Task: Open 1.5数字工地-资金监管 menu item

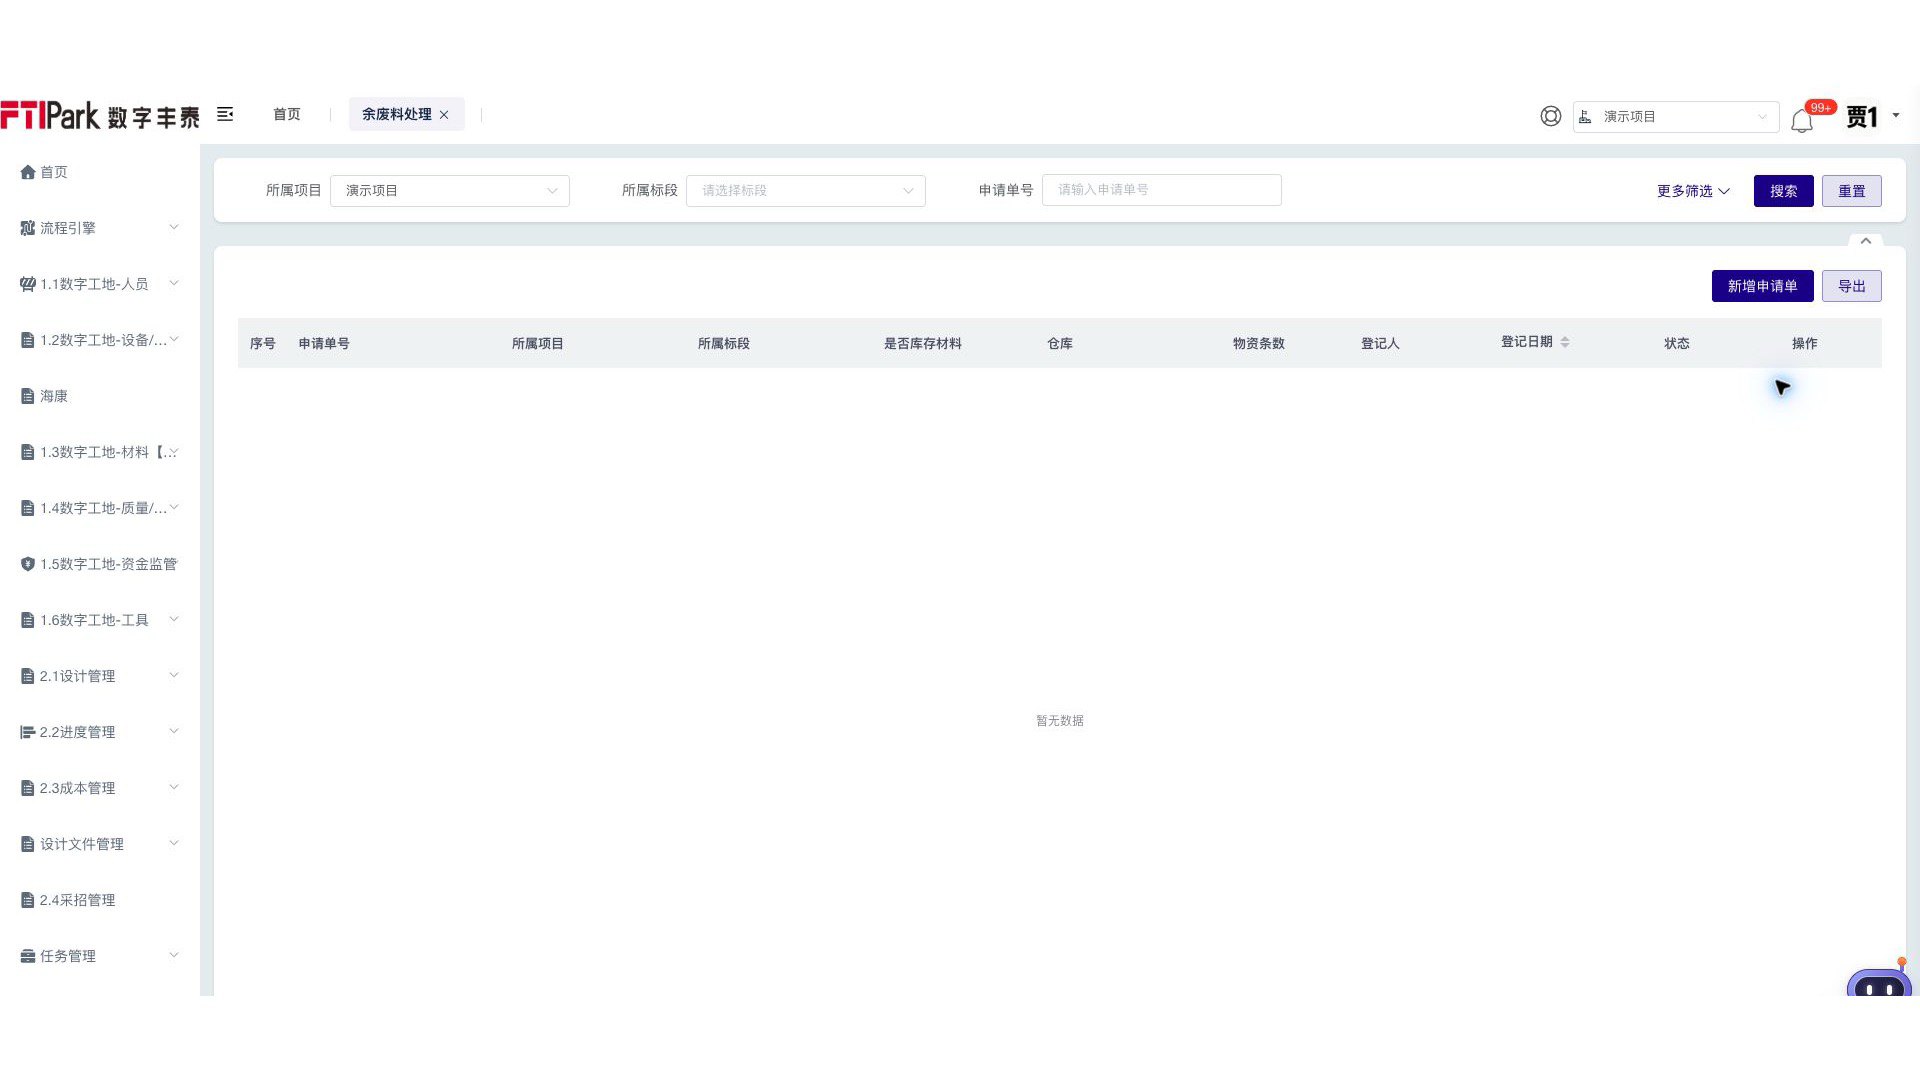Action: [100, 564]
